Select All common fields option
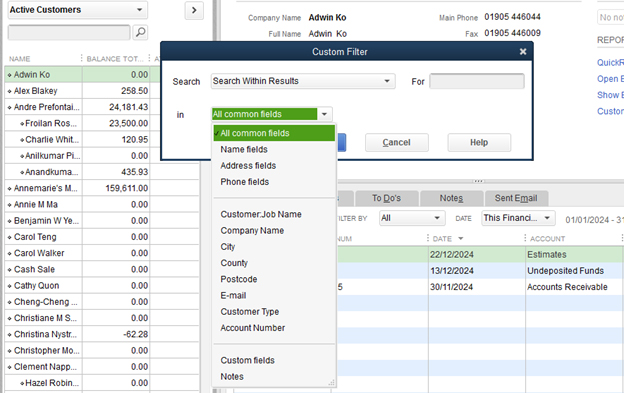Image resolution: width=624 pixels, height=393 pixels. (x=274, y=133)
